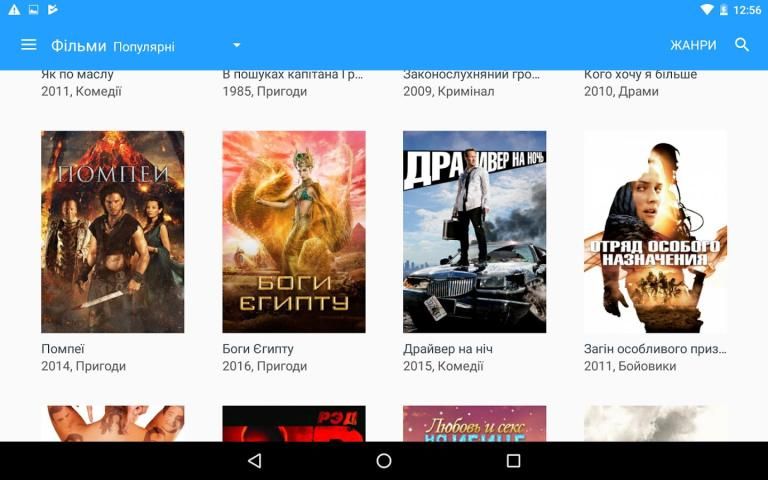Open the recent apps square button
This screenshot has height=480, width=768.
tap(513, 461)
